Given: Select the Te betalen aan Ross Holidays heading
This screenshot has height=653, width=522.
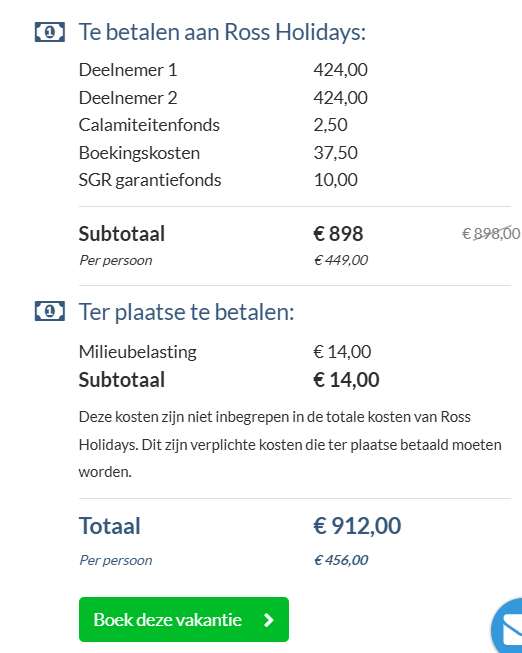Looking at the screenshot, I should 222,32.
